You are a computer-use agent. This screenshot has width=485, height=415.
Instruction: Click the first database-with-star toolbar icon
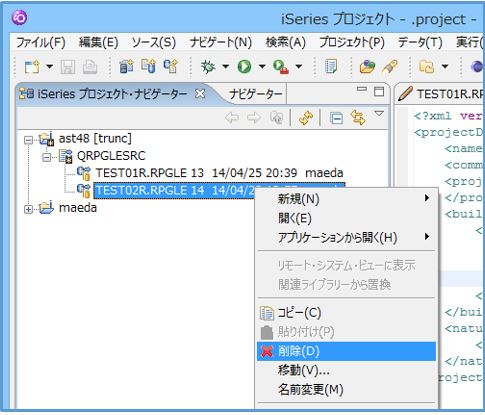[126, 66]
